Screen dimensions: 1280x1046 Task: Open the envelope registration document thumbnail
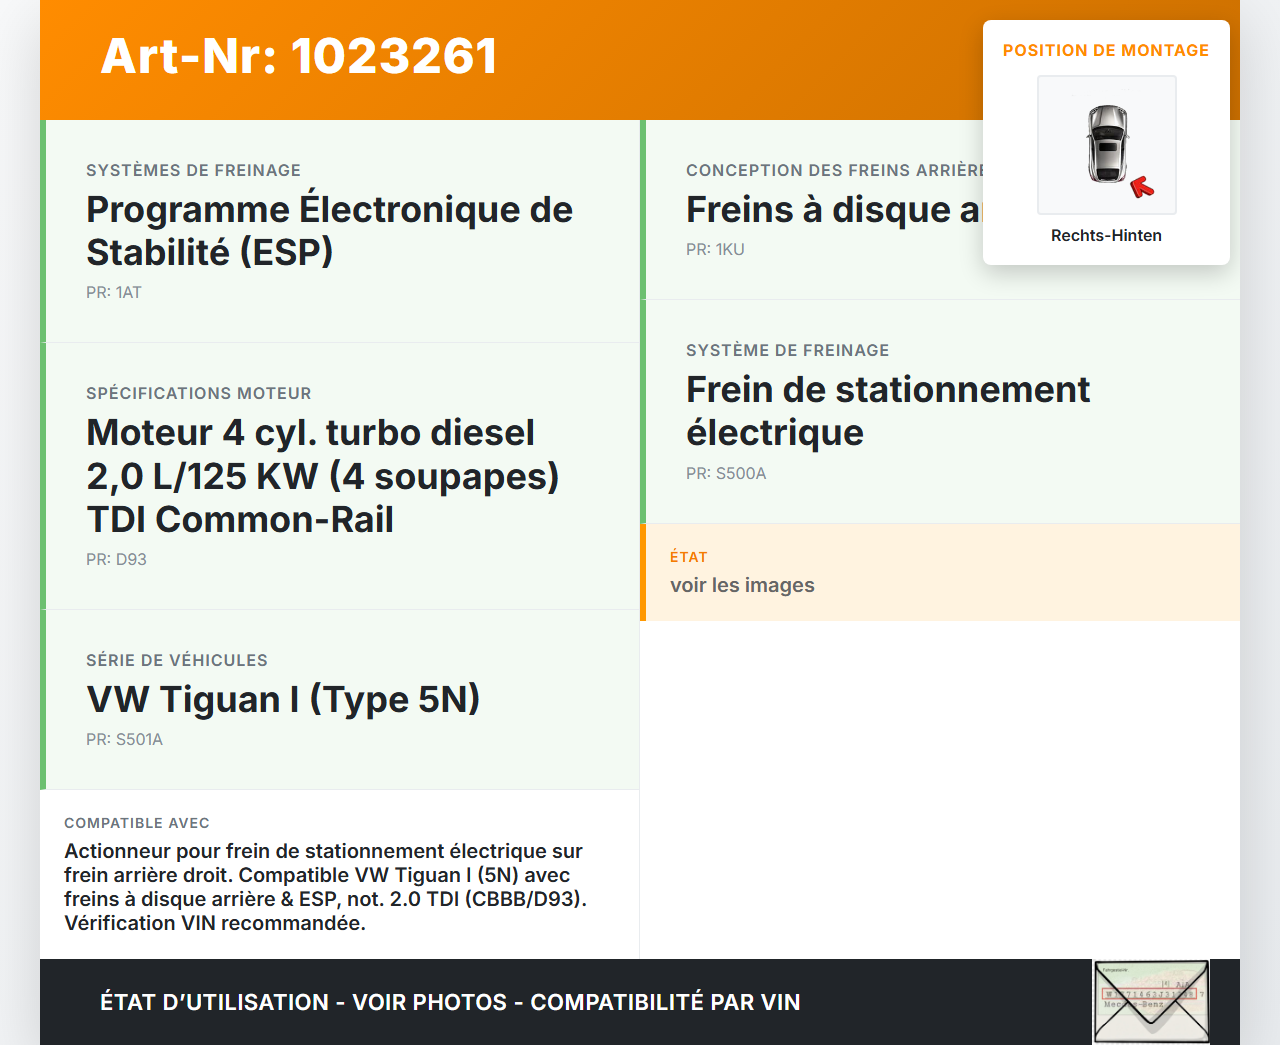(x=1151, y=1001)
